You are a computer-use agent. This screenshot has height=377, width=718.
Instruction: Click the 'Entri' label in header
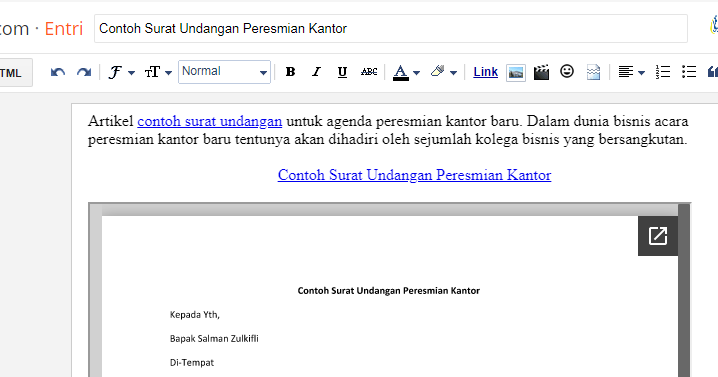(64, 29)
